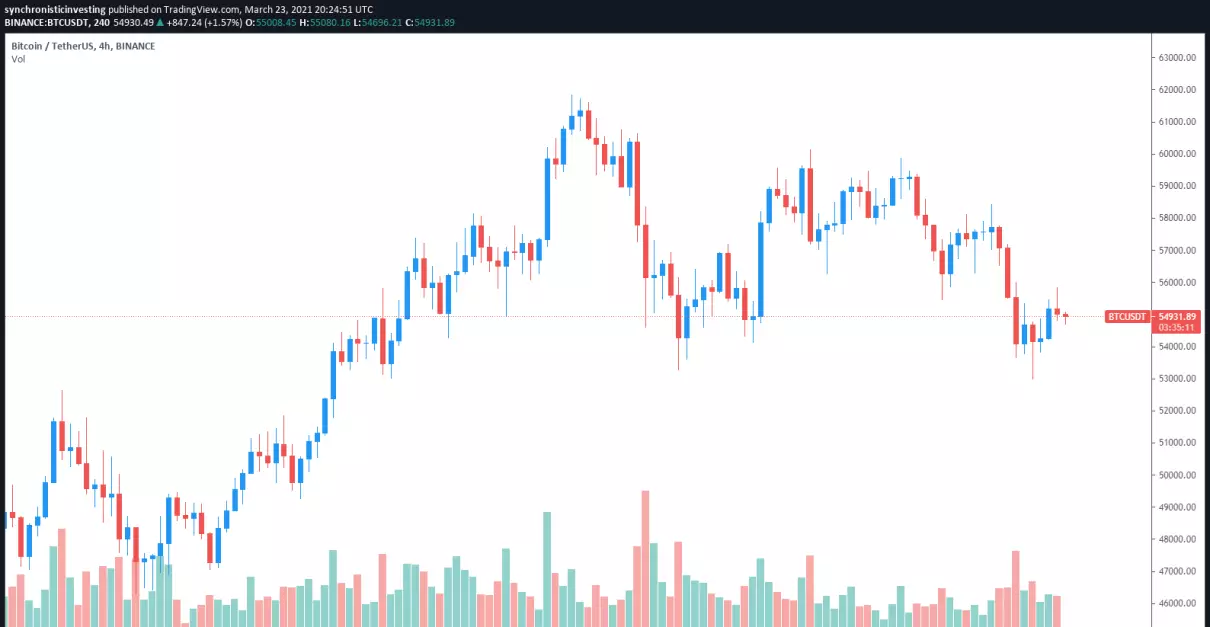Click the 54931.89 current price label

1176,316
